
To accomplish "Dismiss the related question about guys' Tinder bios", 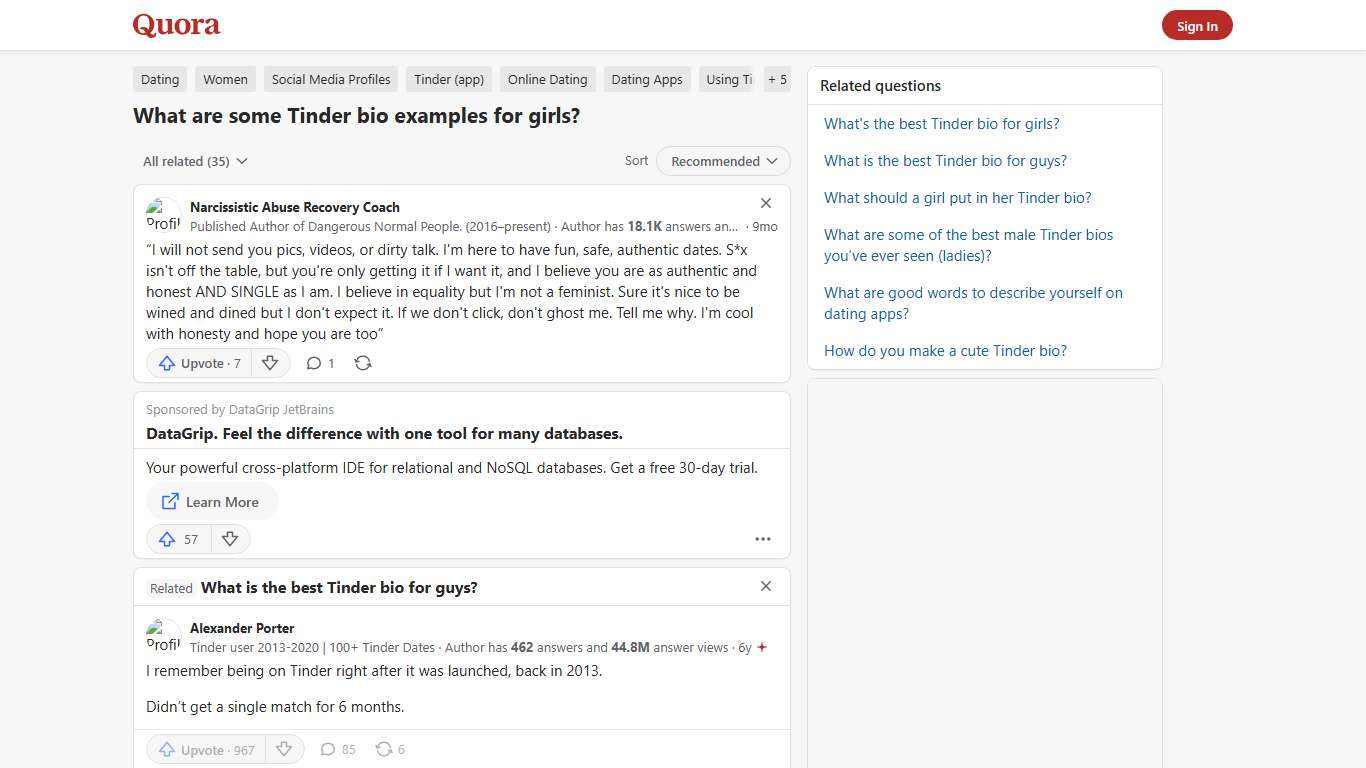I will (x=765, y=586).
